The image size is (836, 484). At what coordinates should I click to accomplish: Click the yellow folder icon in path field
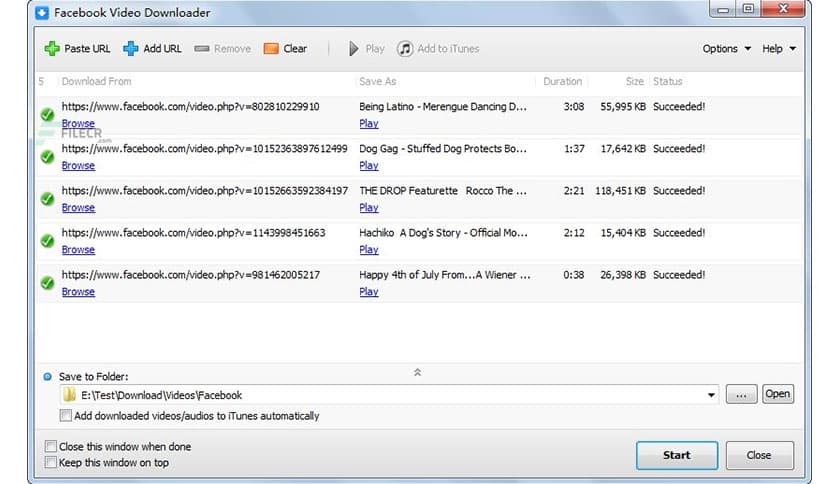[x=69, y=395]
